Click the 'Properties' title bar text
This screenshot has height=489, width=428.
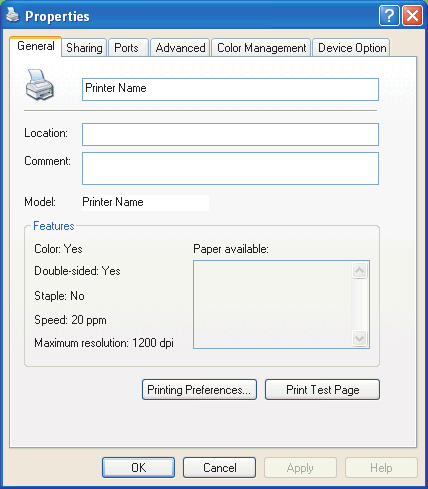(x=57, y=16)
